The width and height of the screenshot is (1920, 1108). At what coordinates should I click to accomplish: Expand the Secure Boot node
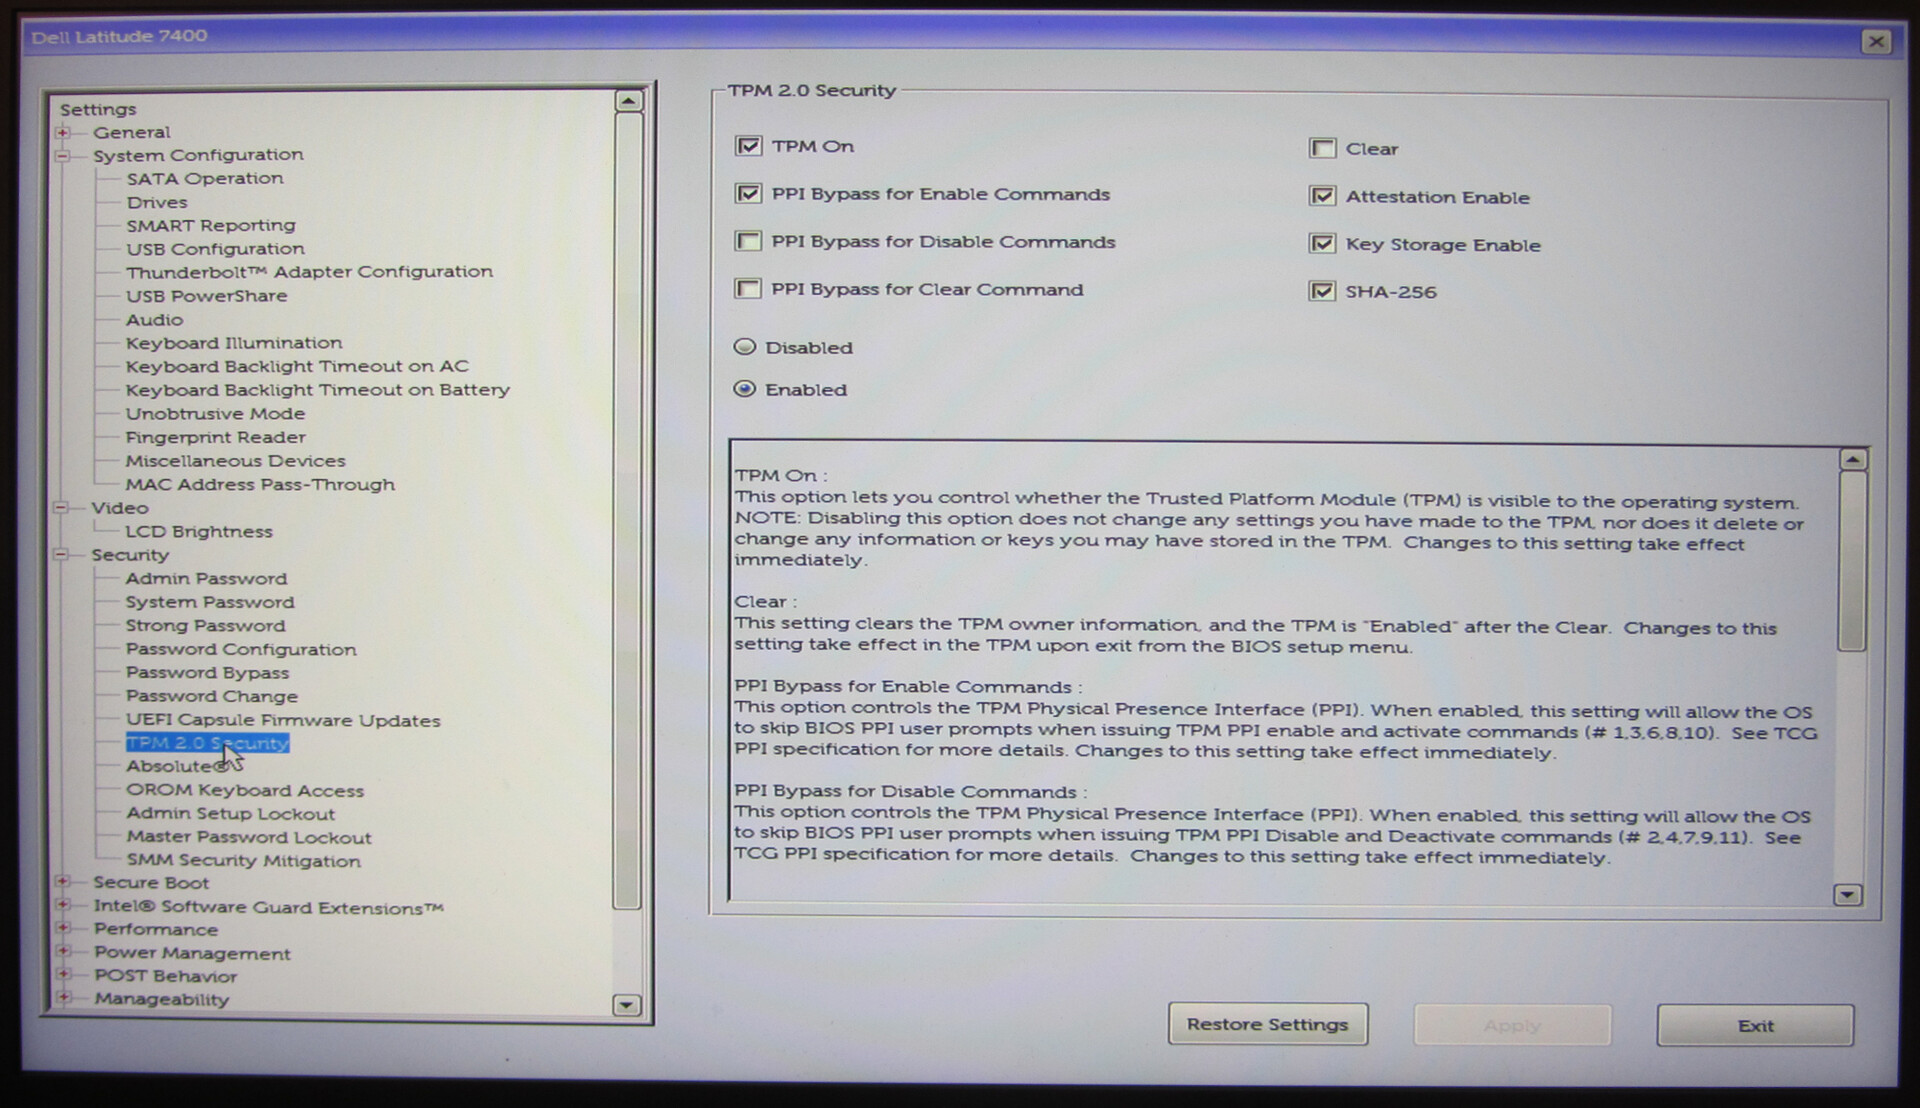tap(63, 882)
